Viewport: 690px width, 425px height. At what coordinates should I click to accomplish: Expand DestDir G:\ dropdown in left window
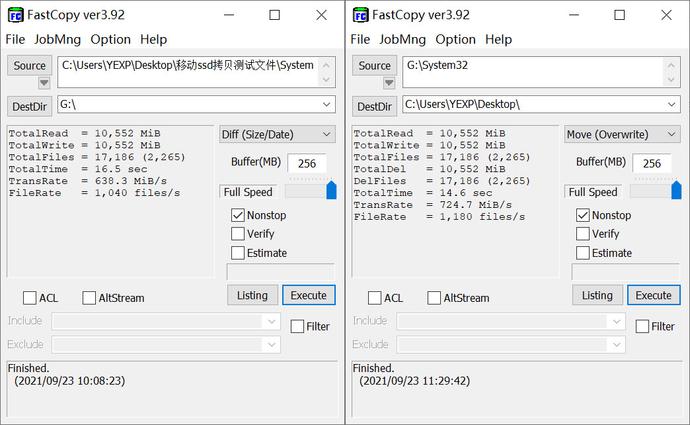(x=327, y=105)
